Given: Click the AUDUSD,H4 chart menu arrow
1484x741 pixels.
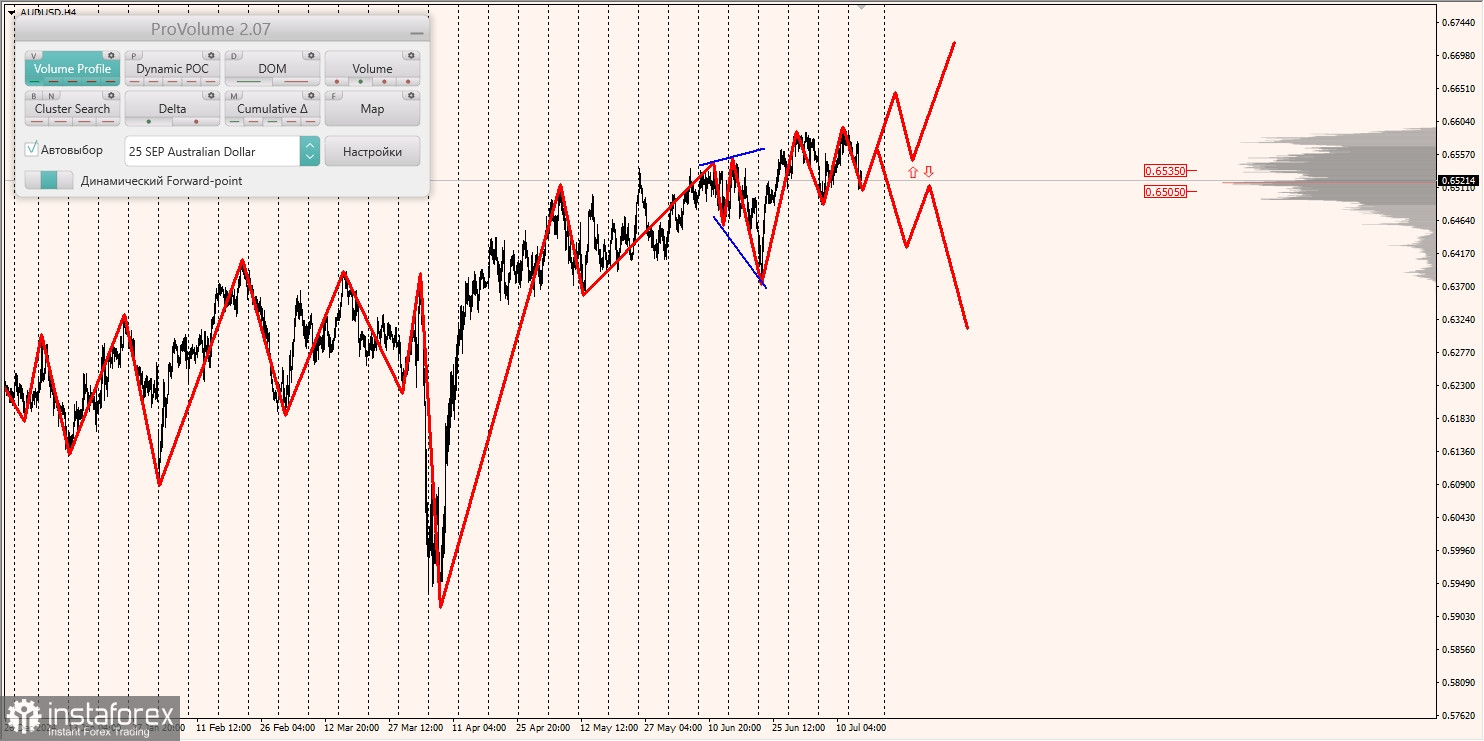Looking at the screenshot, I should [x=10, y=12].
